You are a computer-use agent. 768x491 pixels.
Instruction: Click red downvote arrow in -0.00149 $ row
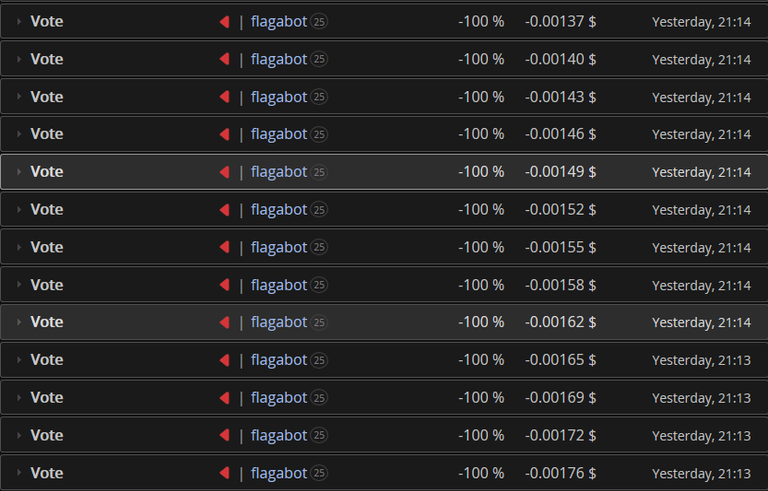(x=225, y=172)
